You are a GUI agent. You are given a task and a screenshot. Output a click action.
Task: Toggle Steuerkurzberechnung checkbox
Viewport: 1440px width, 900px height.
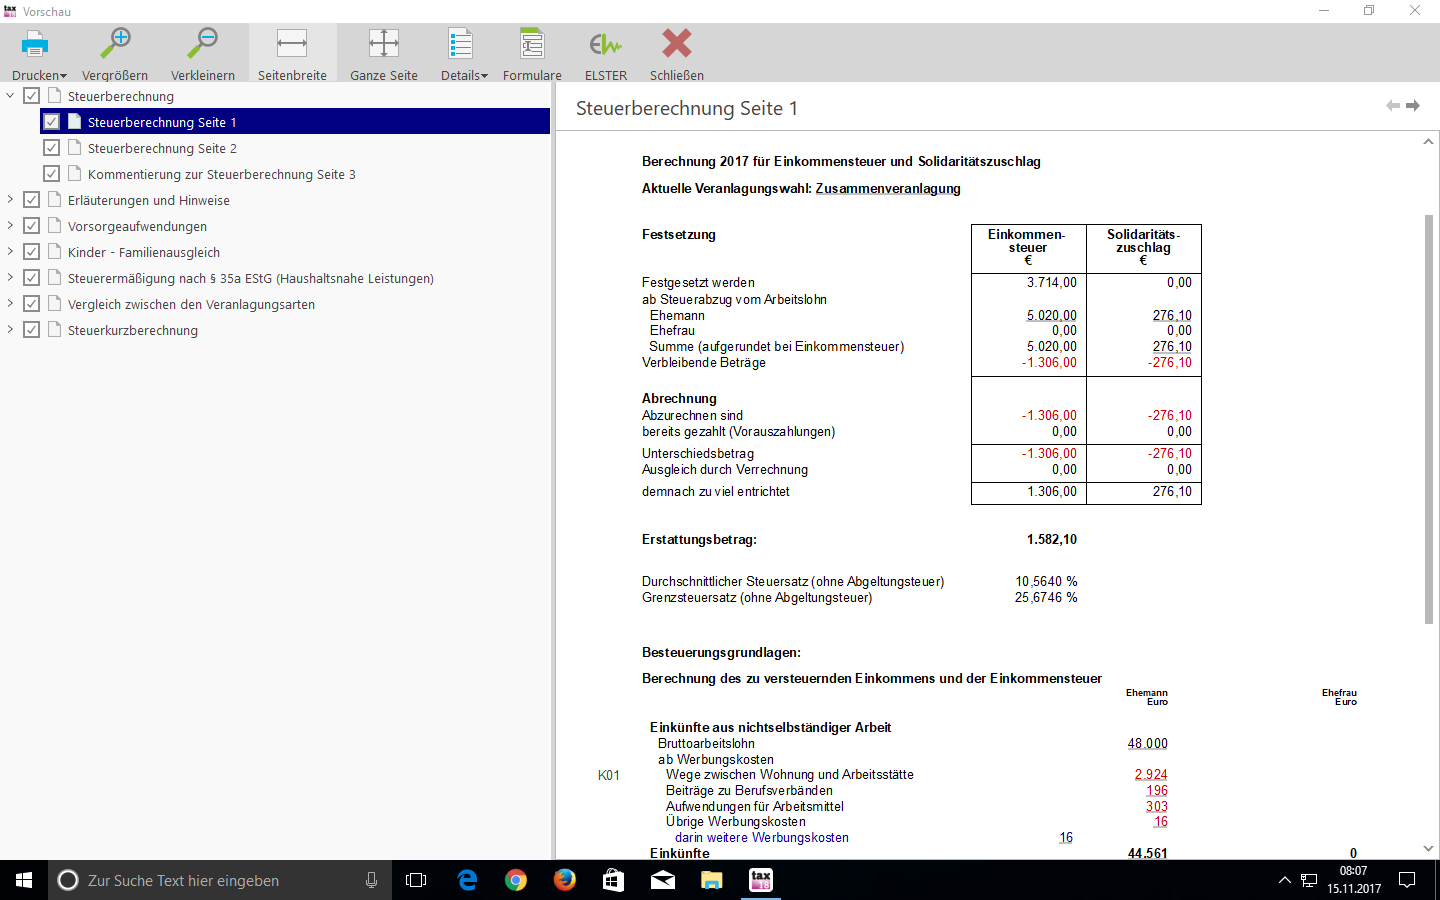coord(32,330)
